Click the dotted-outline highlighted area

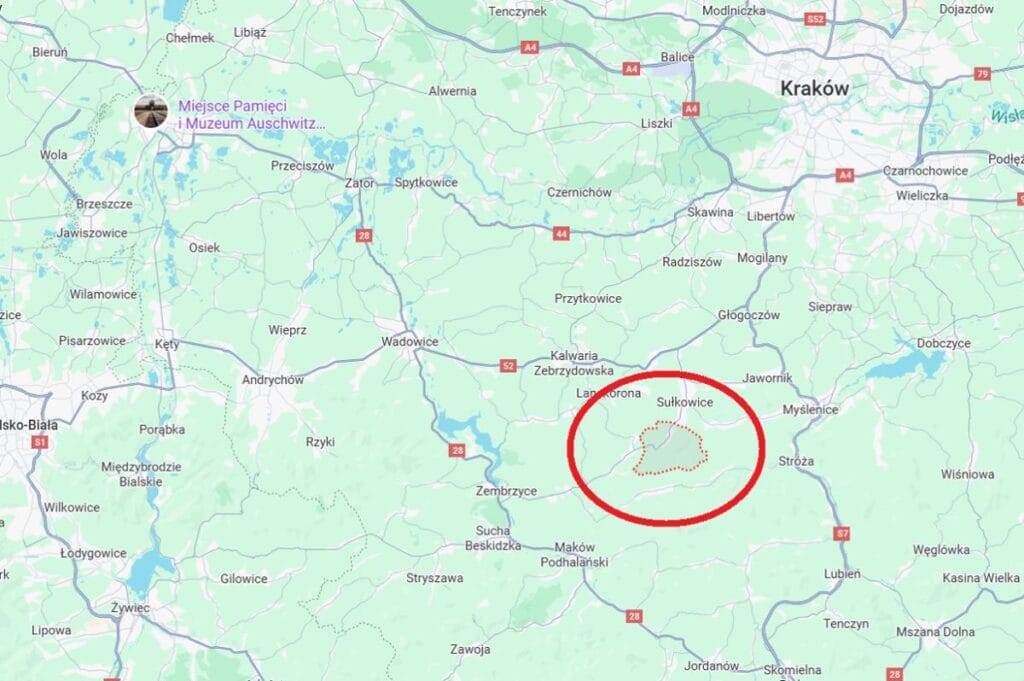(671, 449)
